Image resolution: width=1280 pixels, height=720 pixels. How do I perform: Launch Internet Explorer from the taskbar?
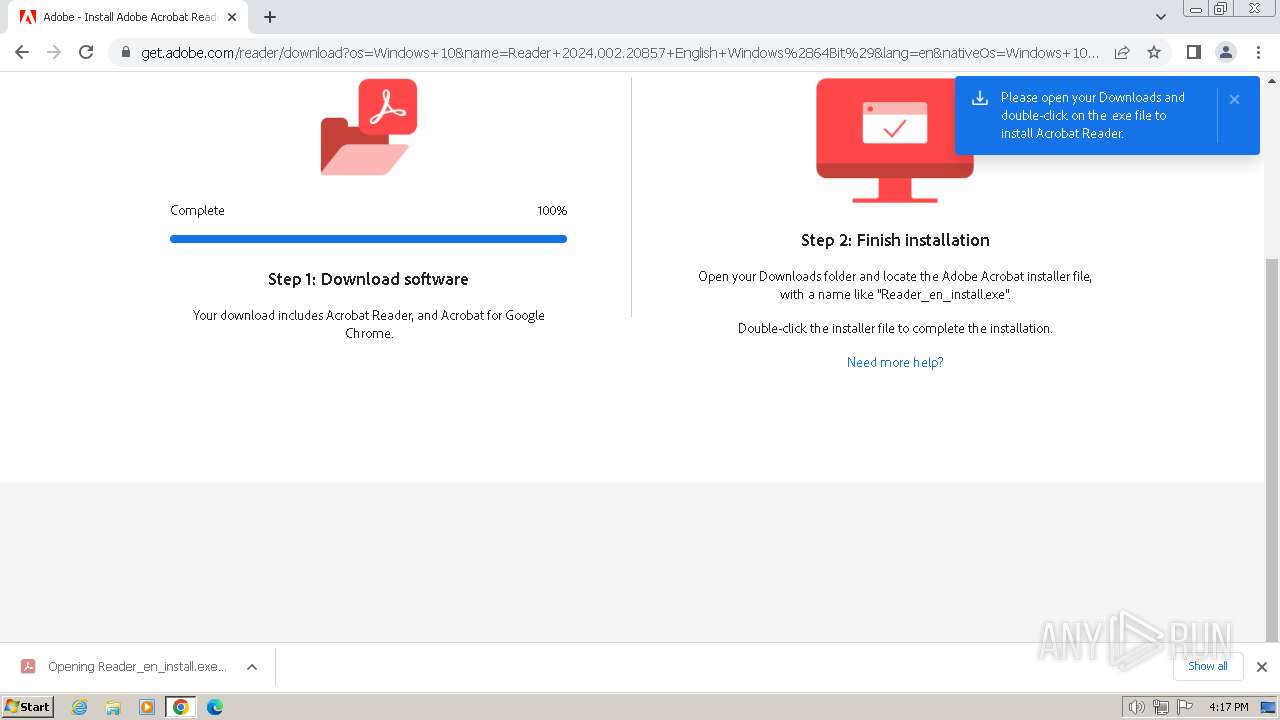click(80, 707)
